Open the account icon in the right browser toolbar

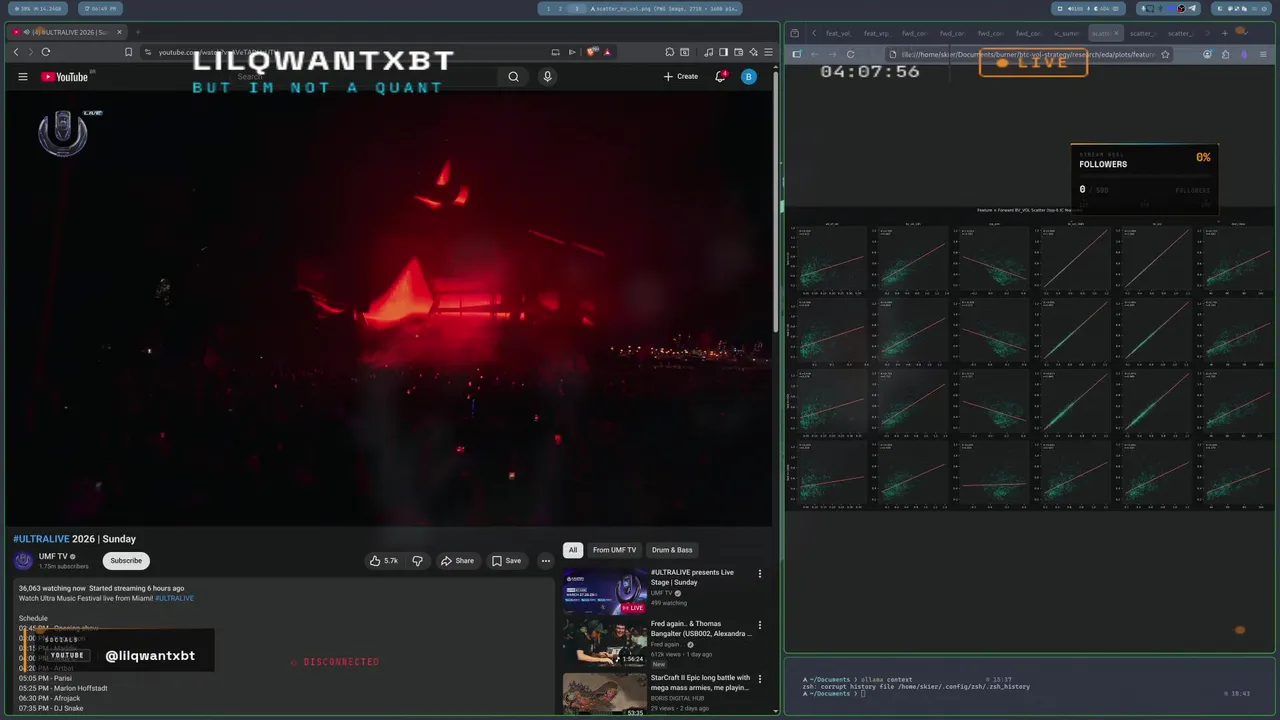click(x=1207, y=54)
